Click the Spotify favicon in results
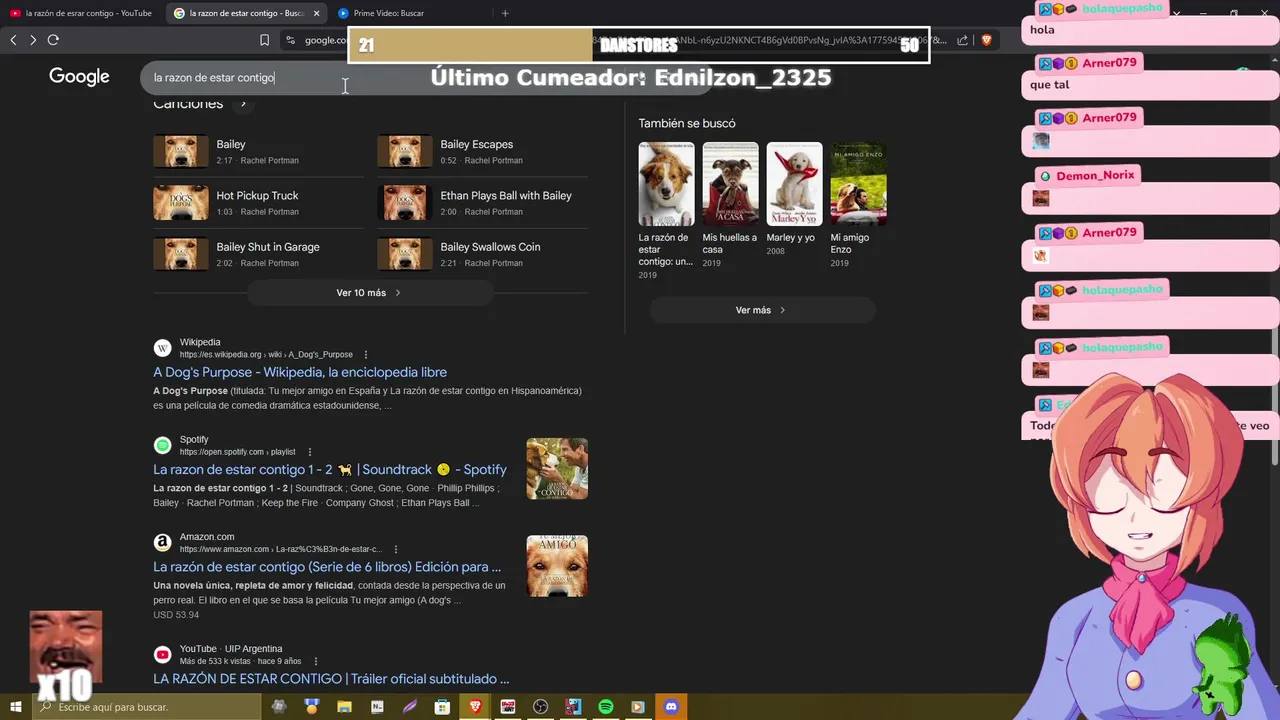The width and height of the screenshot is (1280, 720). coord(162,445)
